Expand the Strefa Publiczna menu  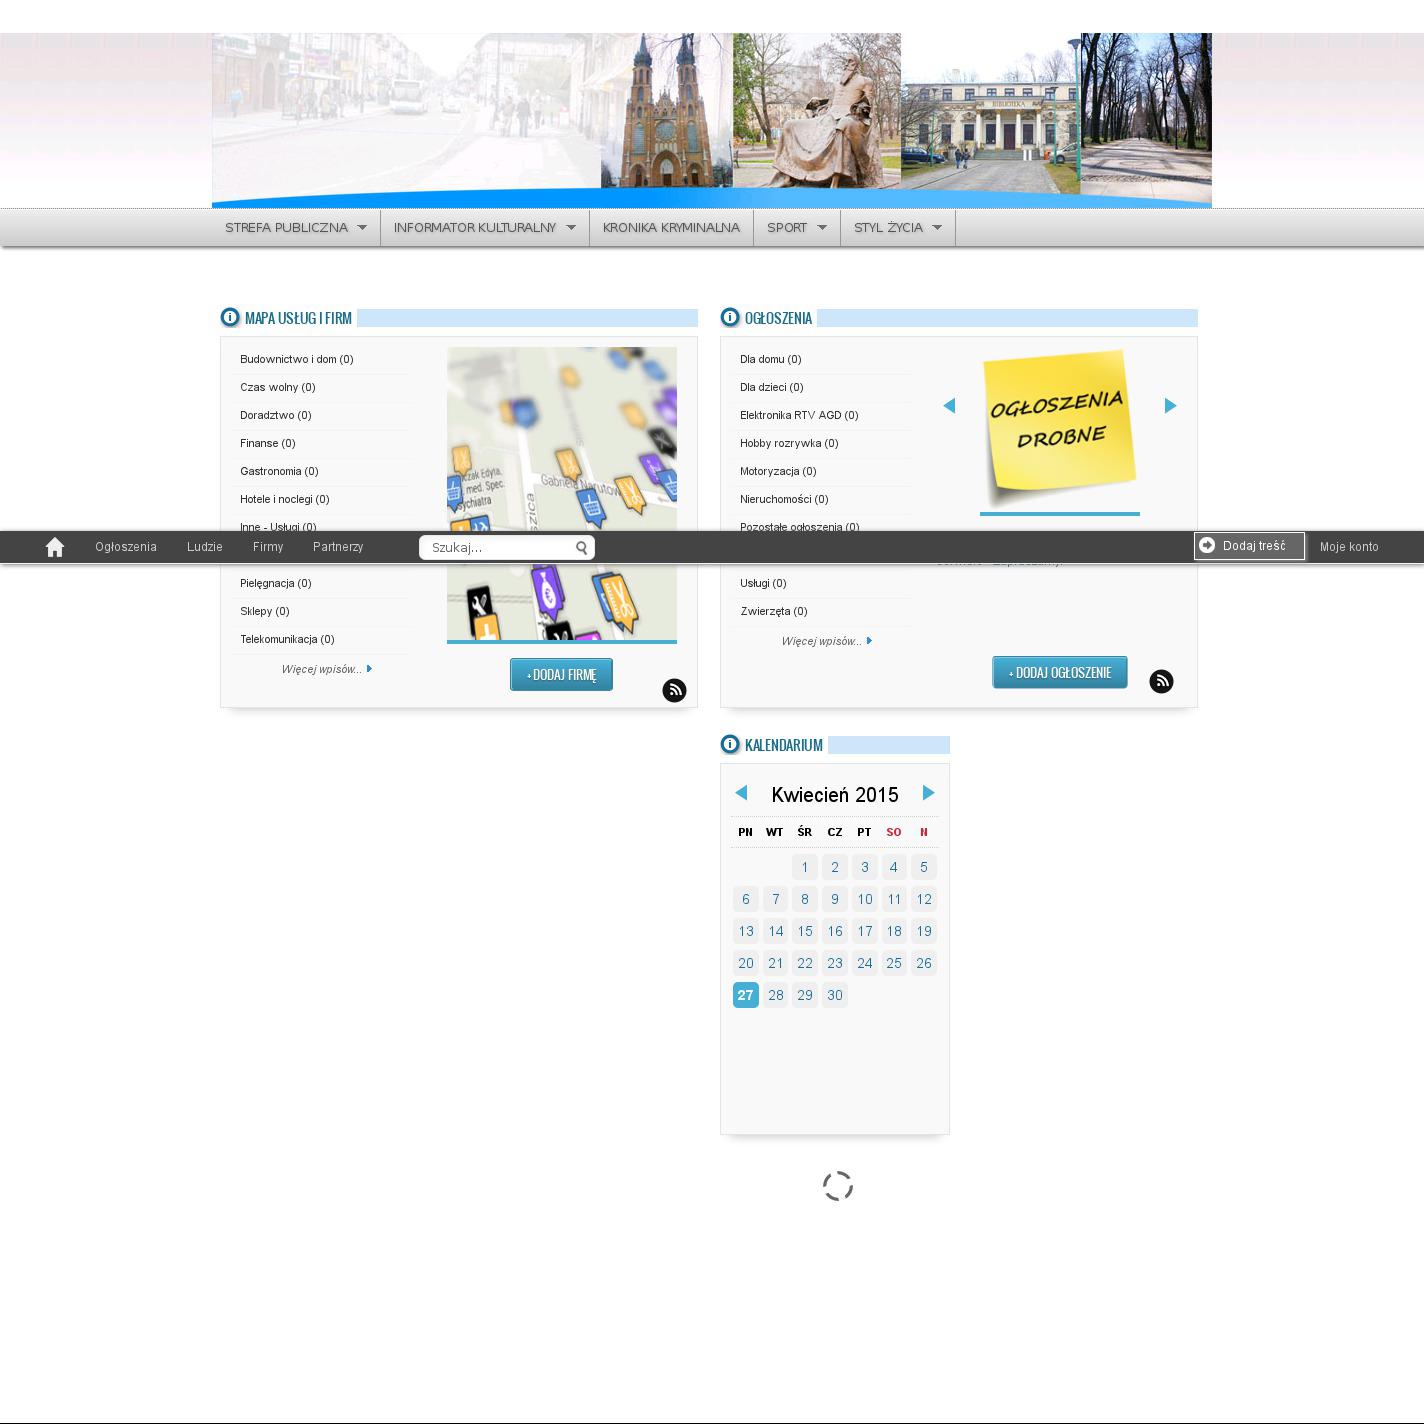pos(295,228)
